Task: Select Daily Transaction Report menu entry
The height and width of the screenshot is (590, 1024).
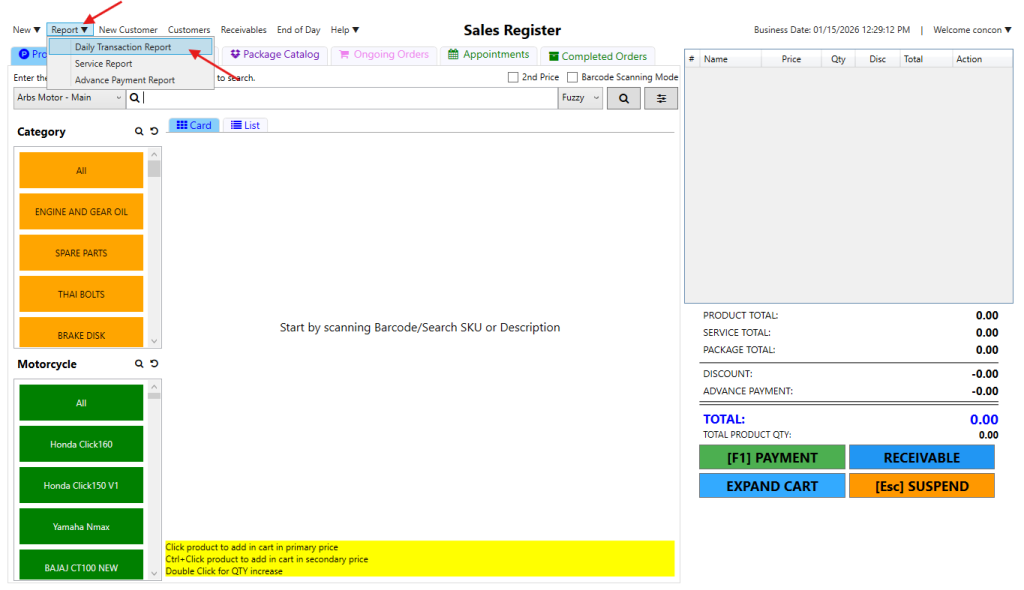Action: 123,47
